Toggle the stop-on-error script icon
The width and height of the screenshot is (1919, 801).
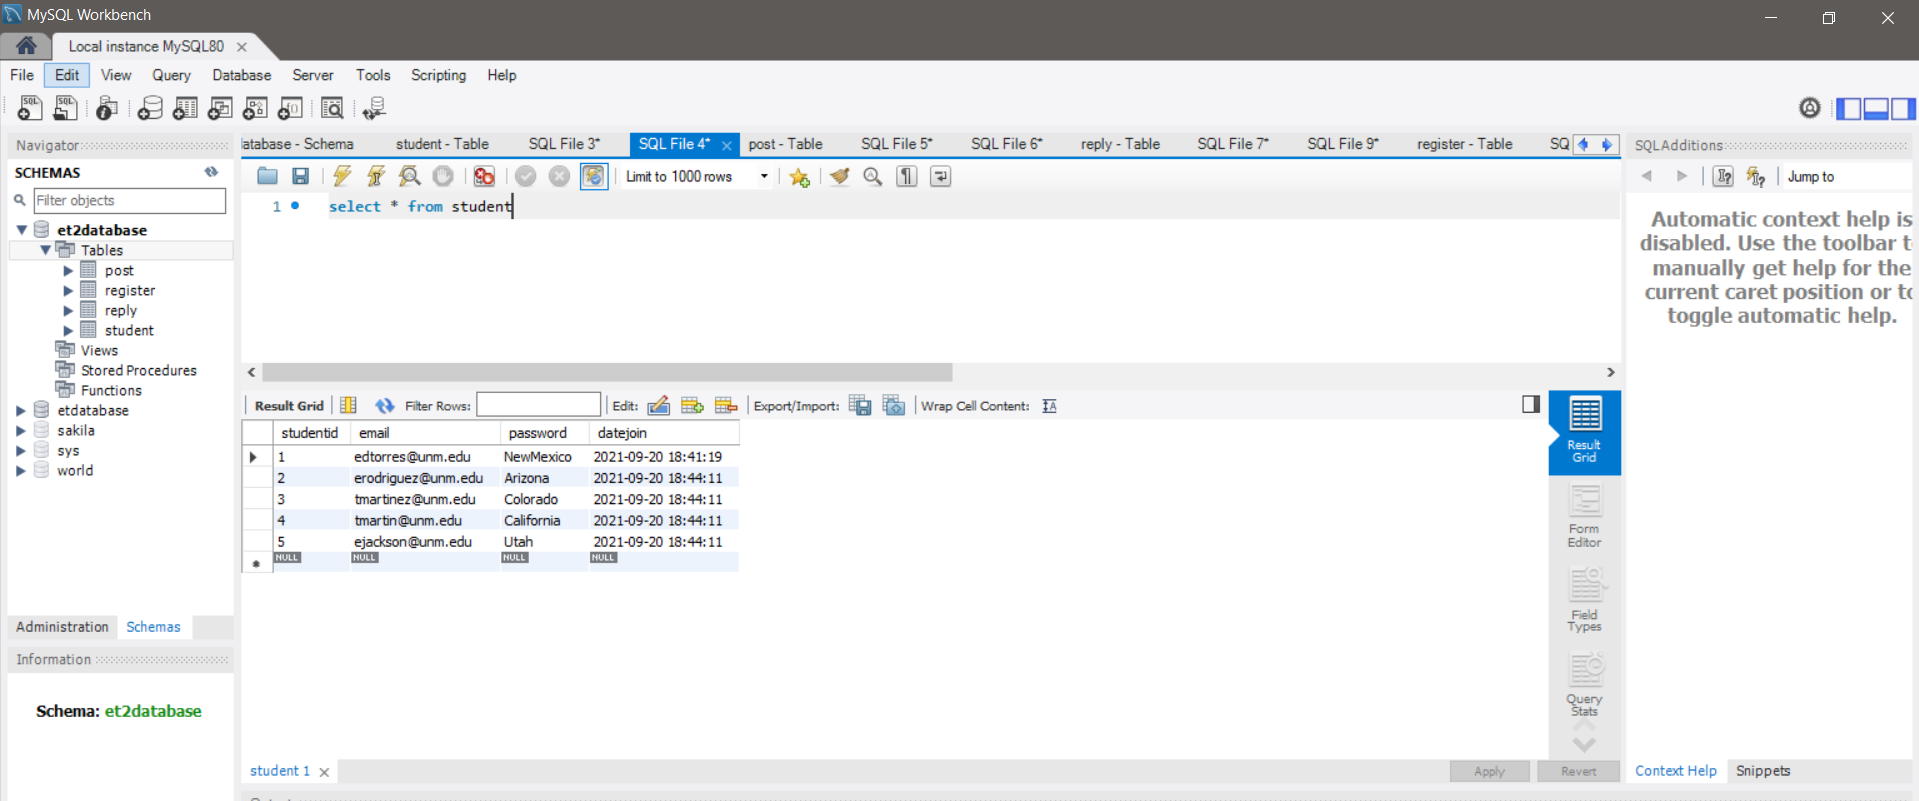(484, 176)
